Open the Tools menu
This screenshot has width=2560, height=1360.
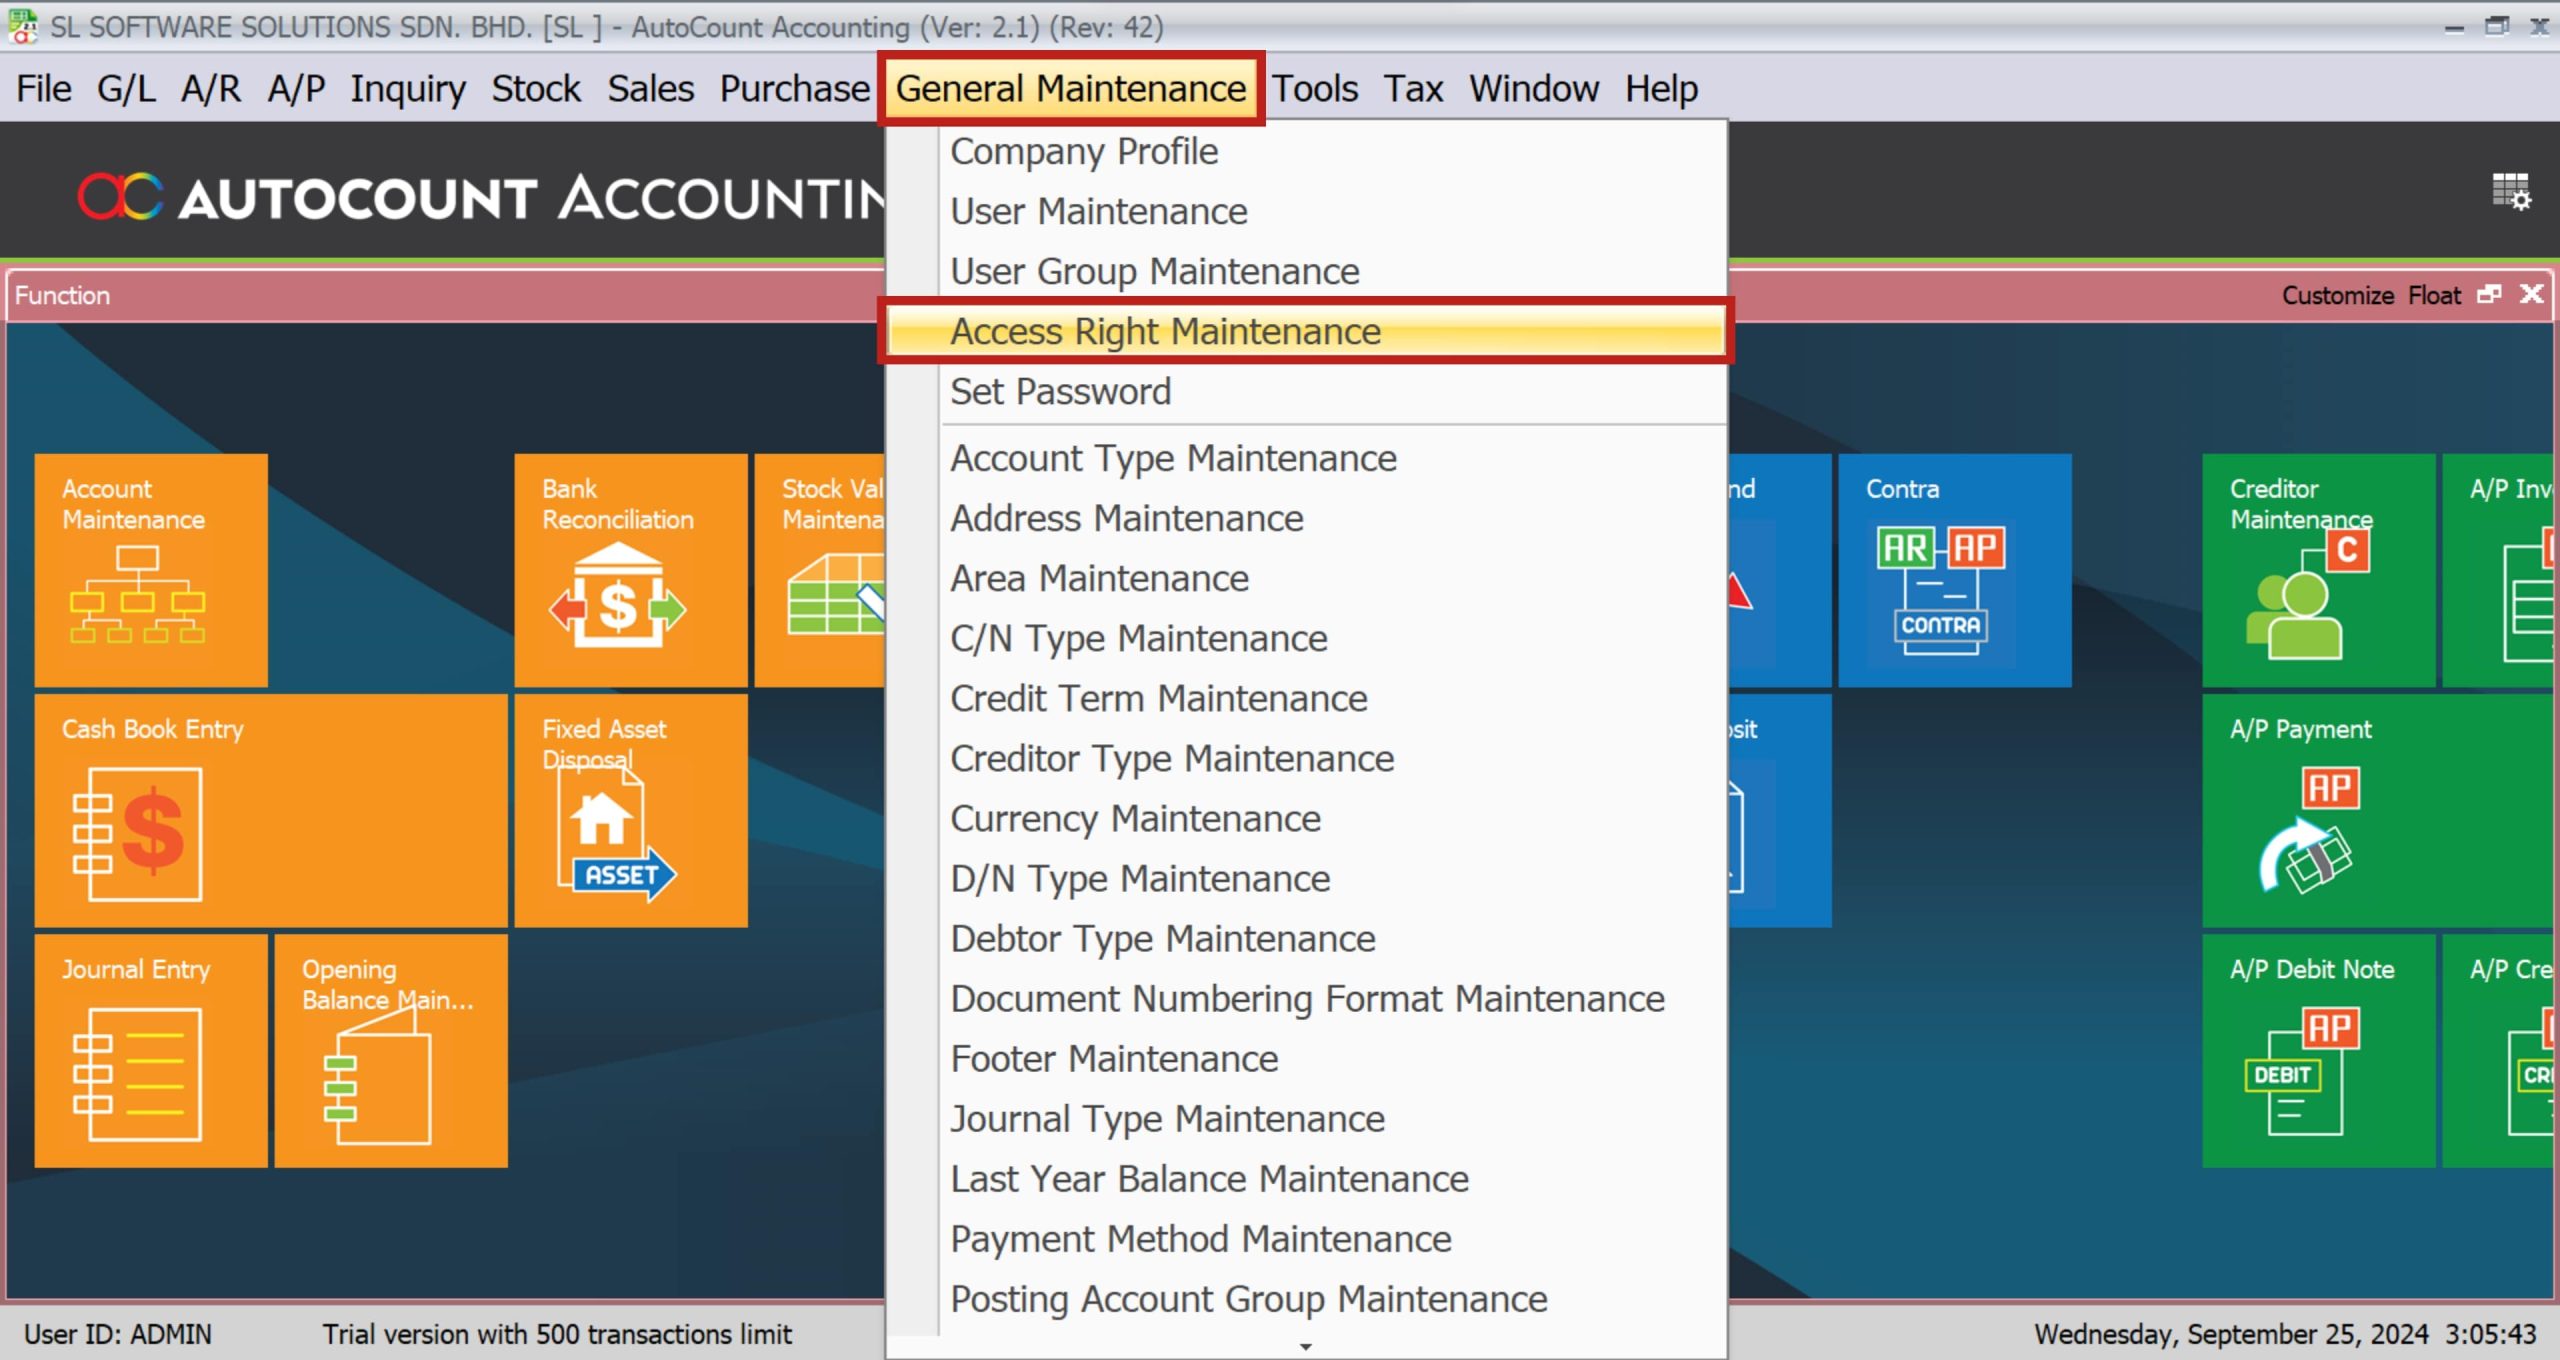click(x=1314, y=87)
